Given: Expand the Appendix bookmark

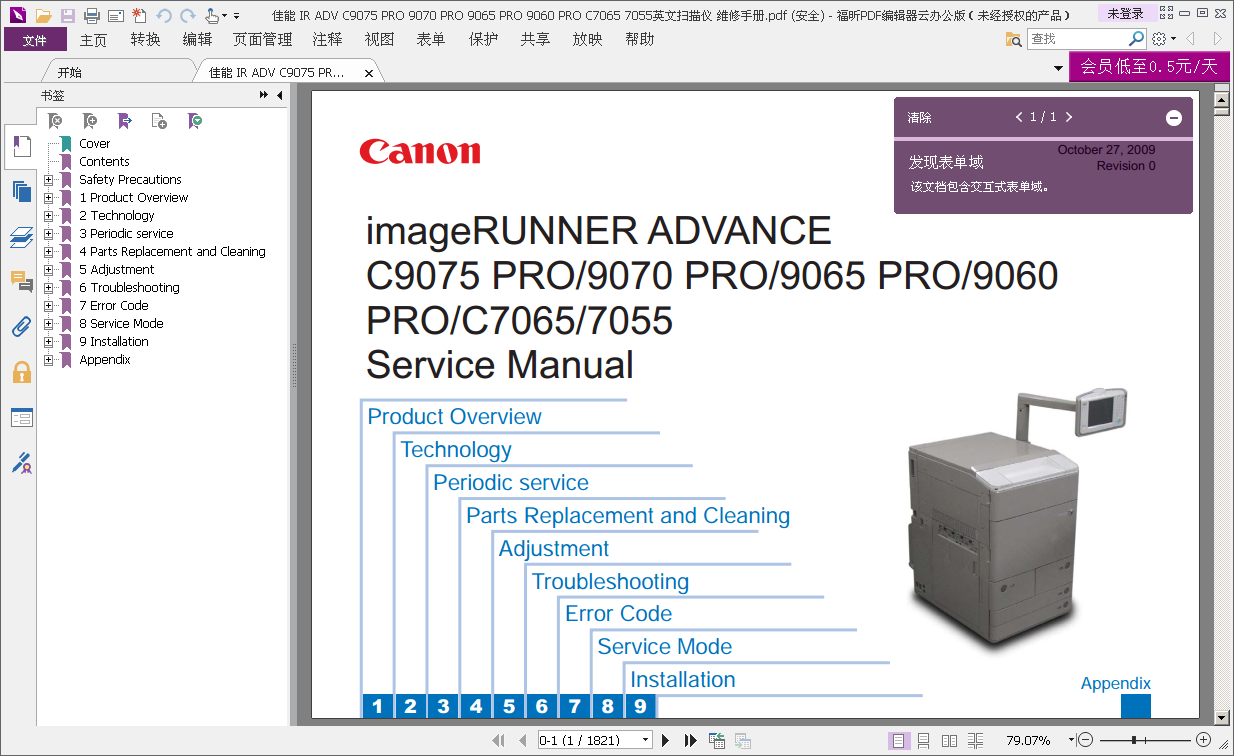Looking at the screenshot, I should point(48,360).
